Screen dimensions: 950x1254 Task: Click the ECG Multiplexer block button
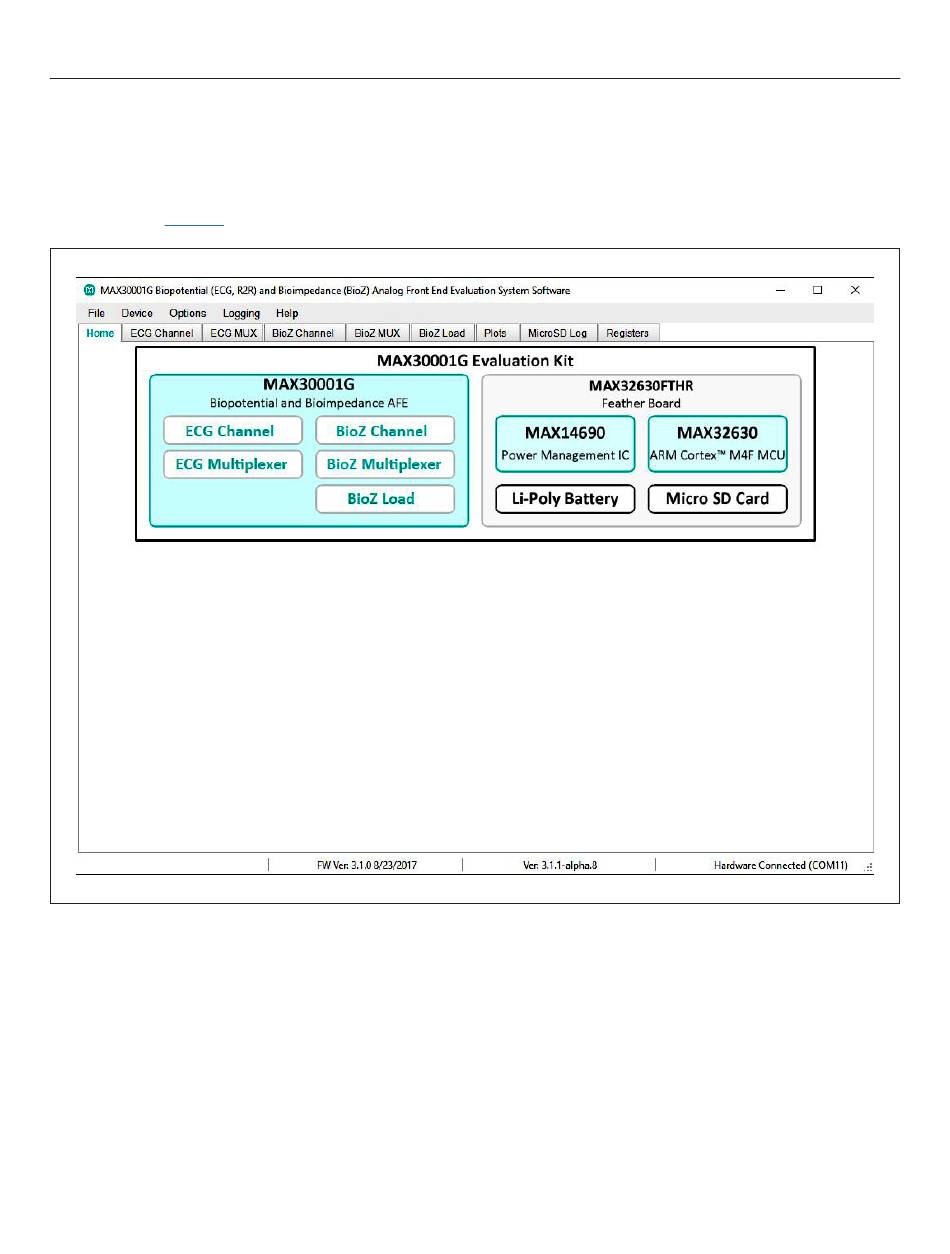point(233,464)
